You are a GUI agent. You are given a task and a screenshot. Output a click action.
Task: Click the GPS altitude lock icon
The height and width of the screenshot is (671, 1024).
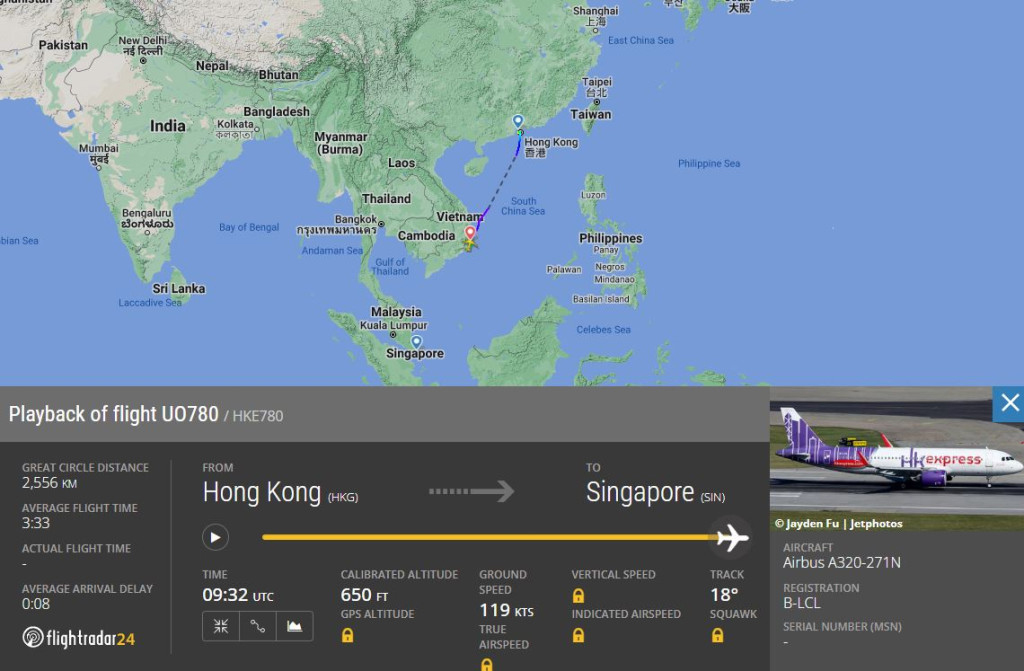(x=347, y=635)
